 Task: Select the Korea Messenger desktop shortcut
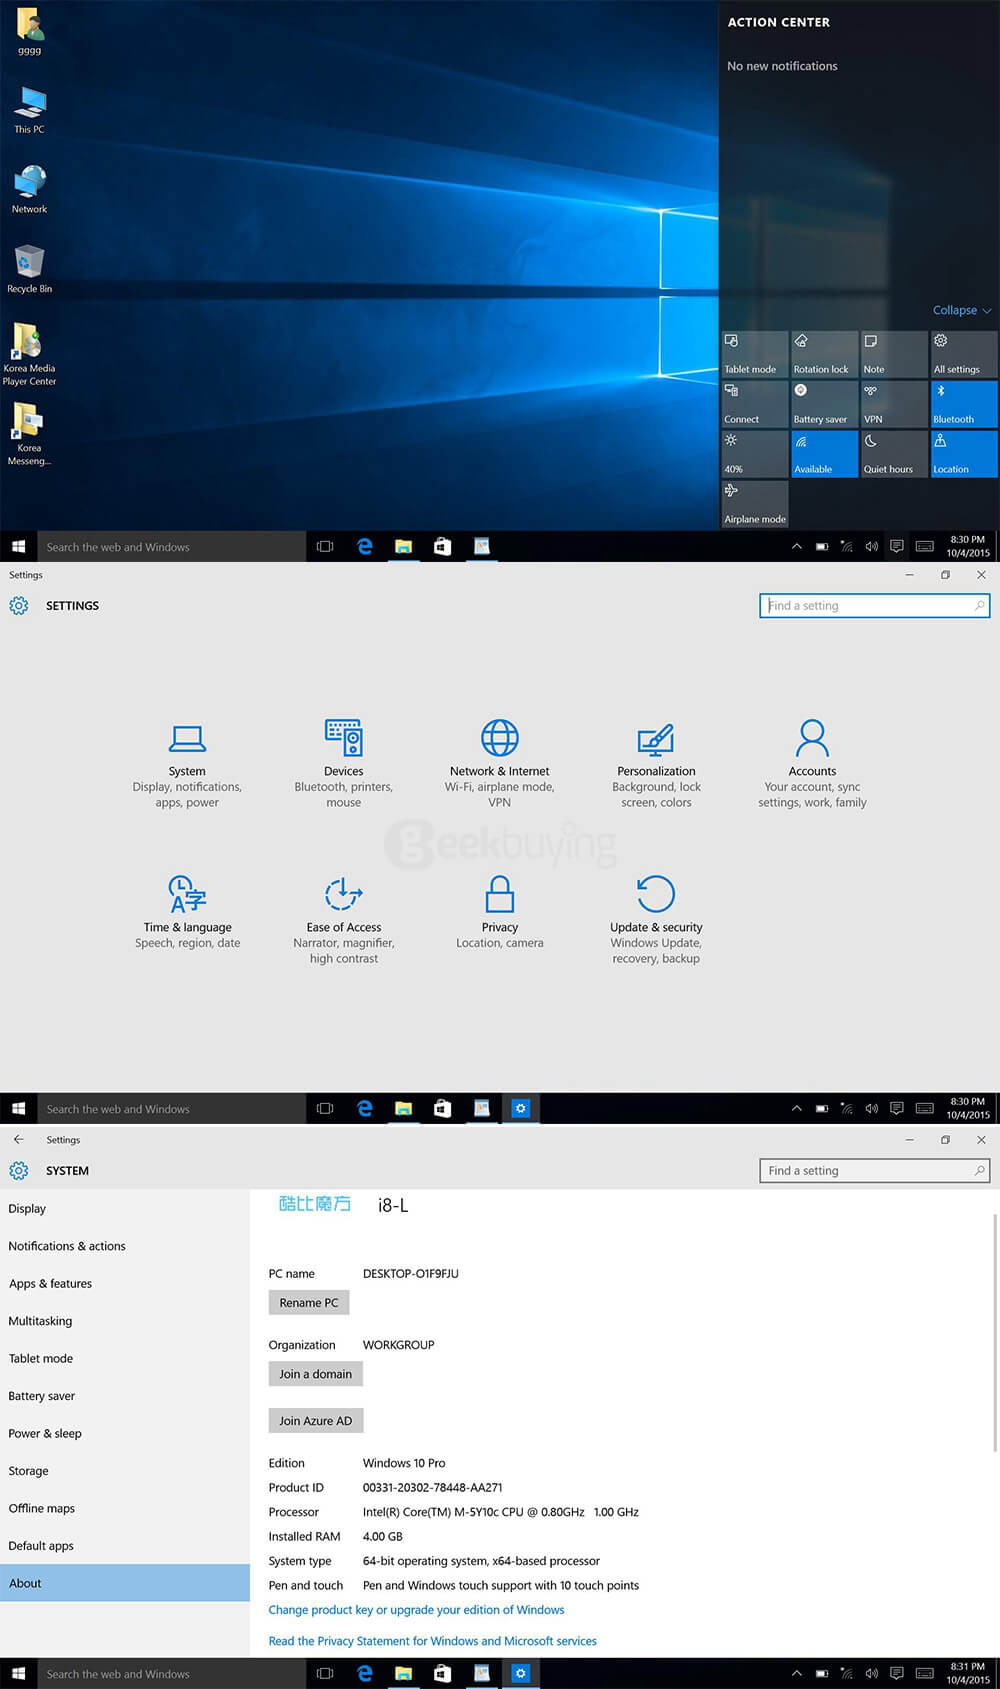(x=29, y=434)
